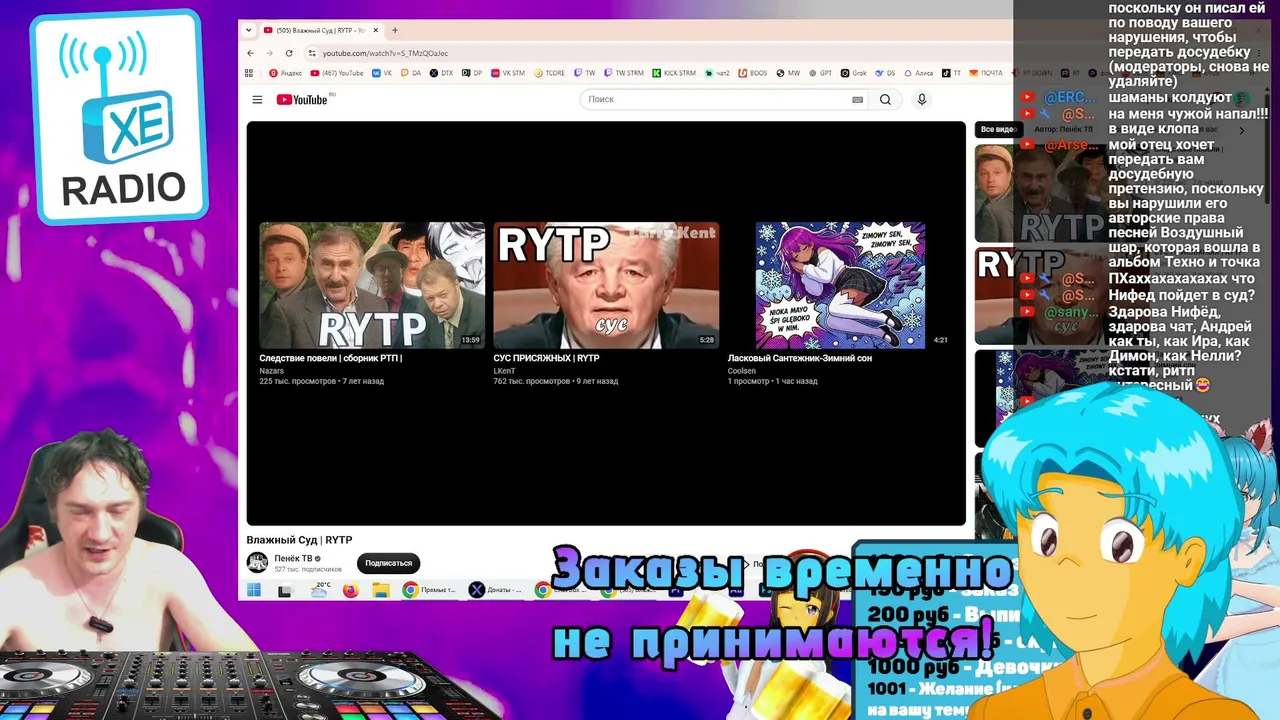1280x720 pixels.
Task: Play the Следствие повели сборник thumbnail
Action: click(x=372, y=285)
